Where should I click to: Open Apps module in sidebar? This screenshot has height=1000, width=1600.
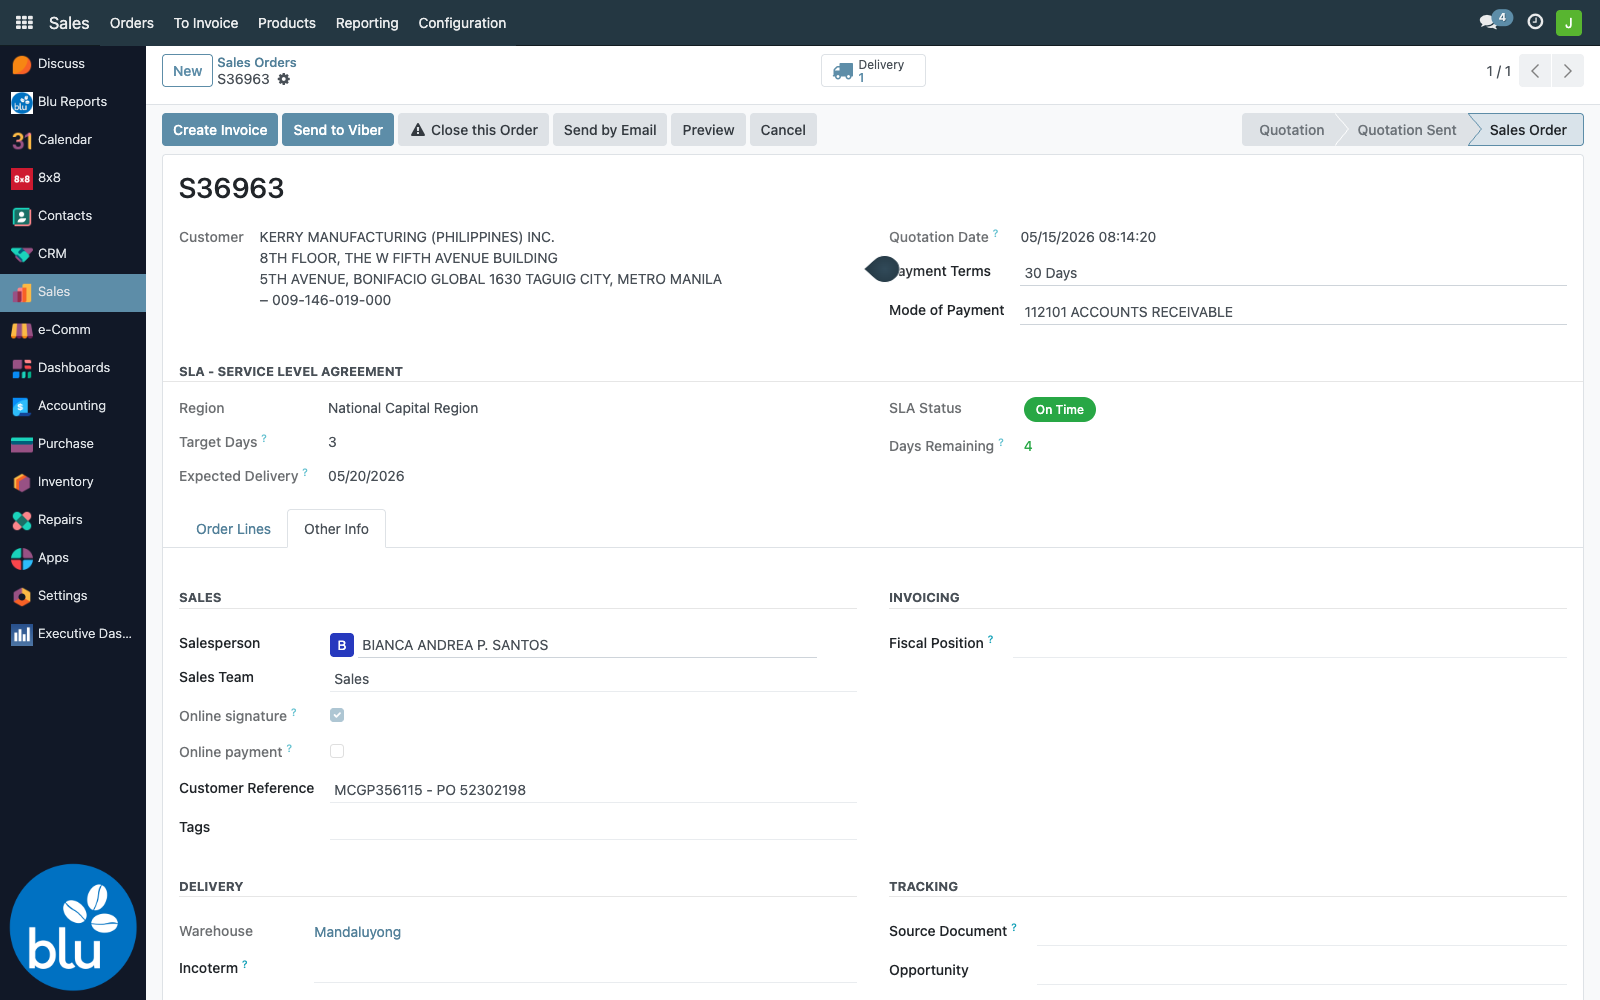(73, 558)
